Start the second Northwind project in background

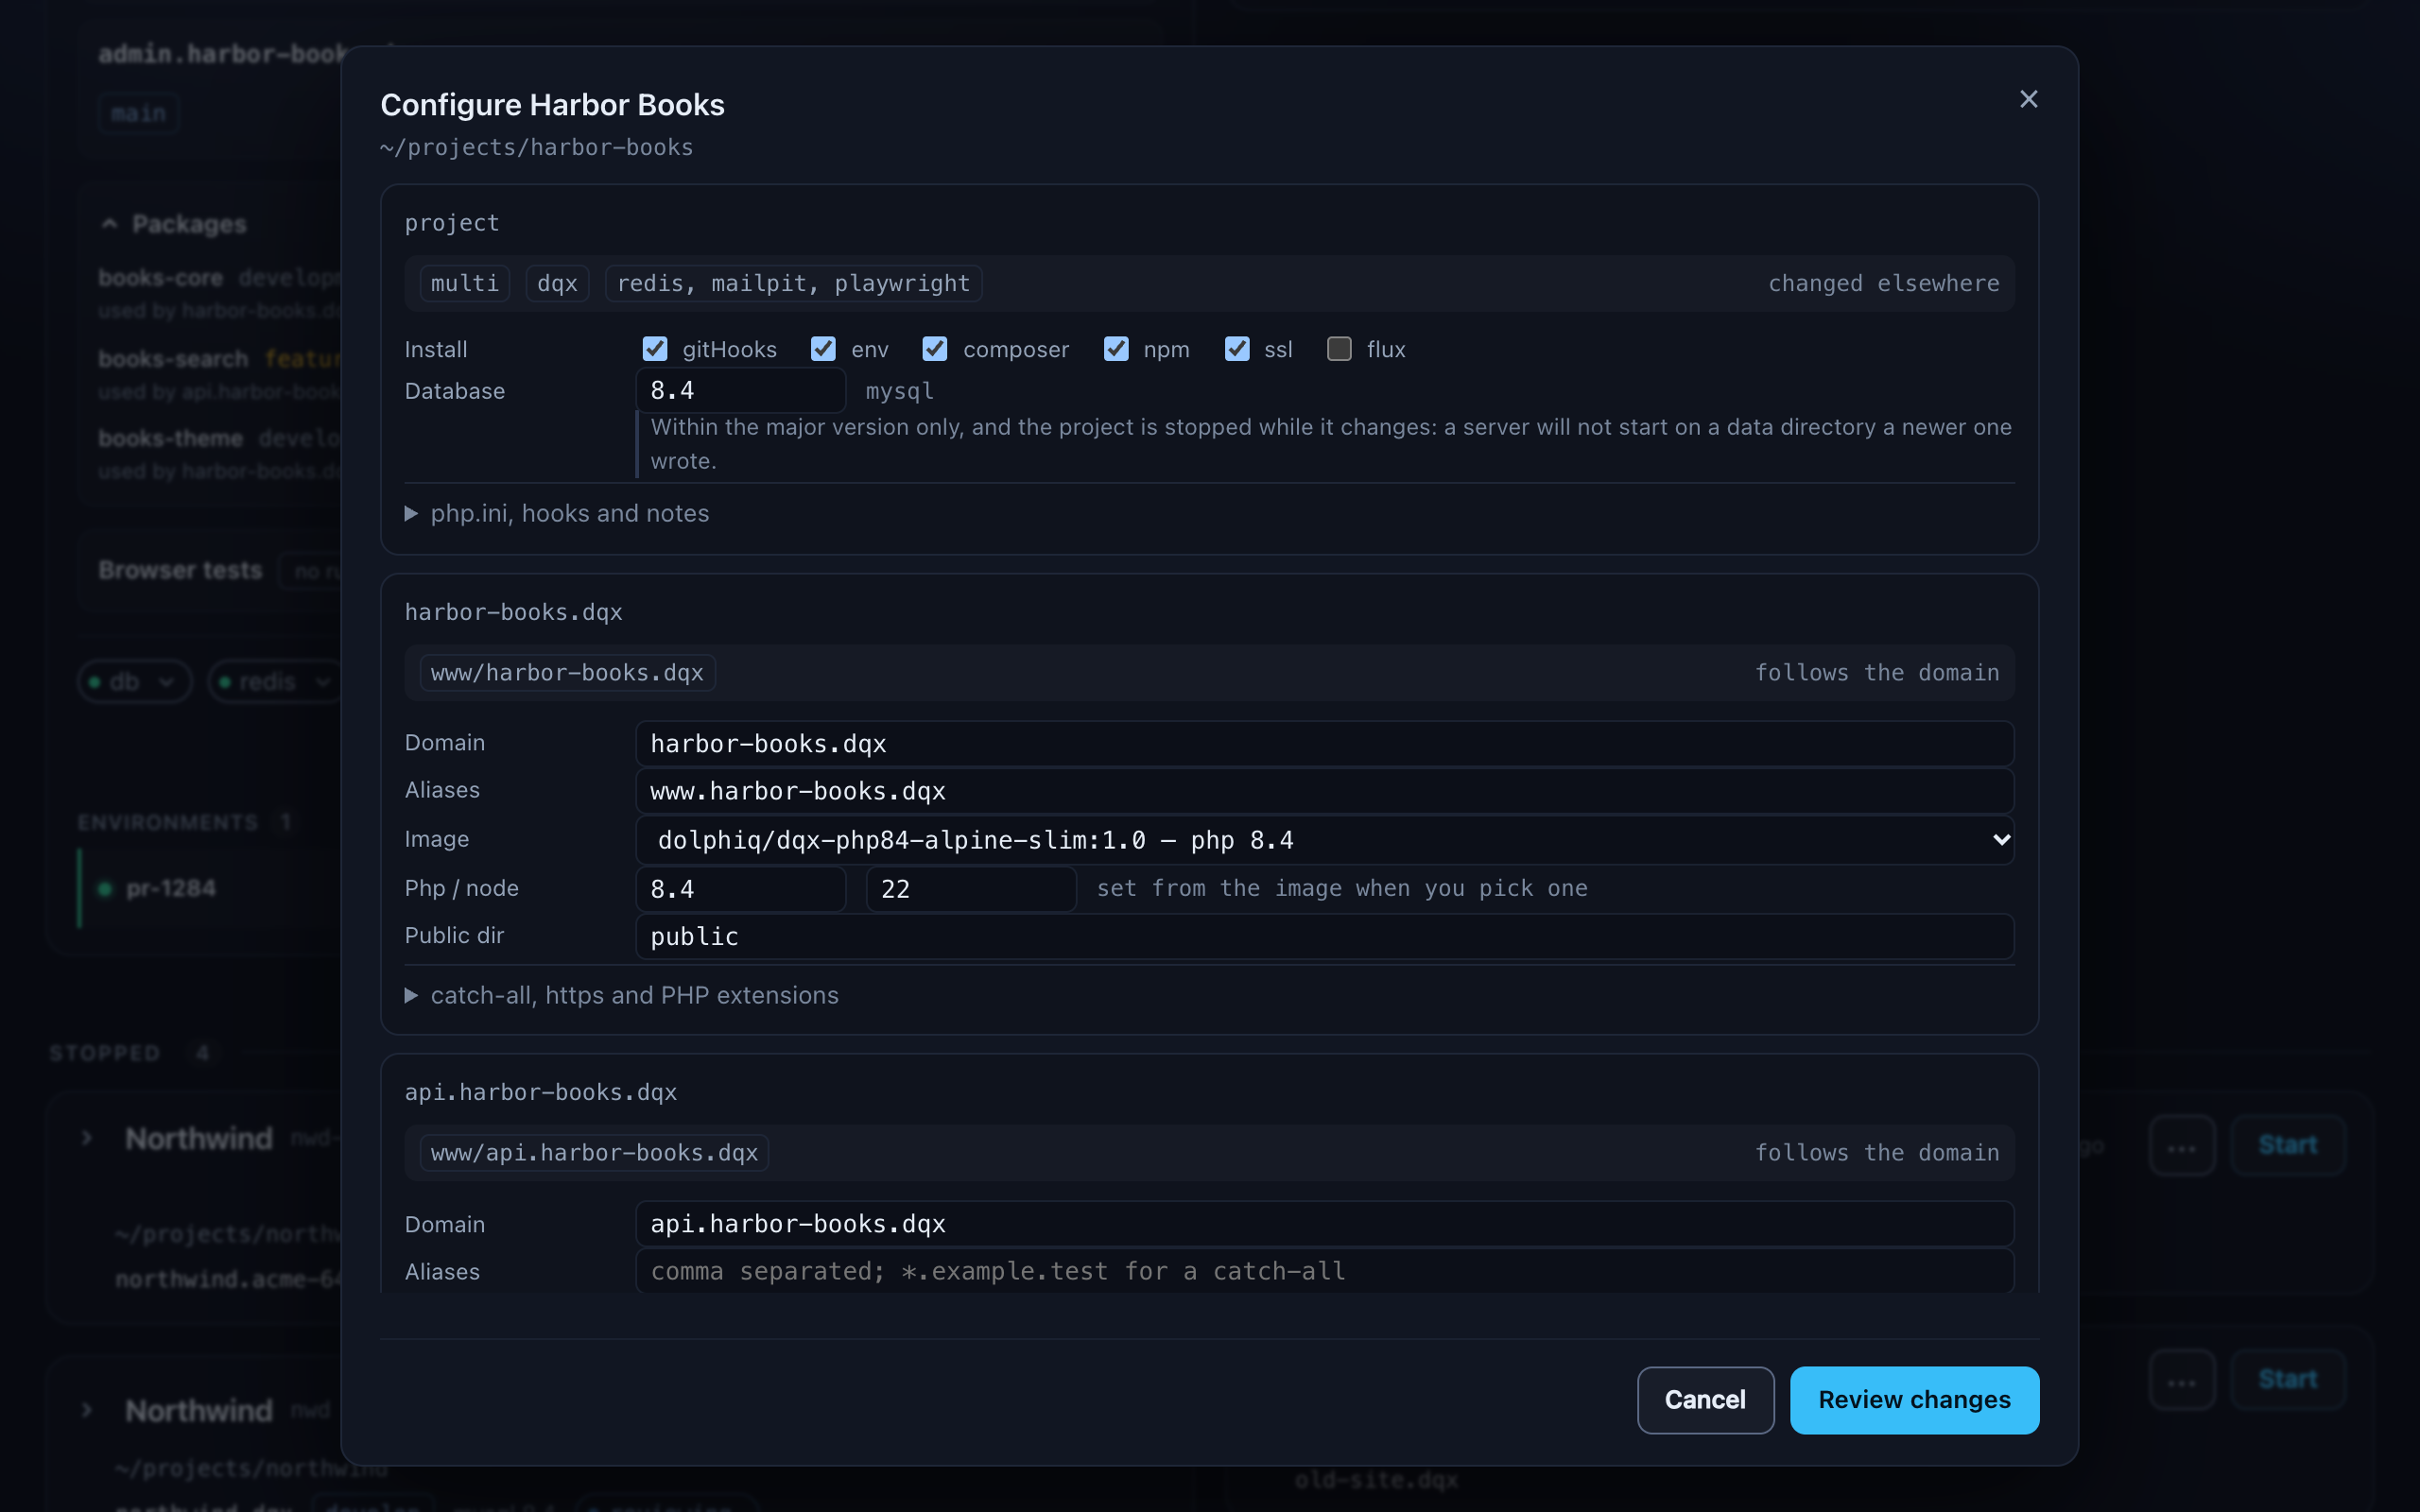point(2288,1380)
